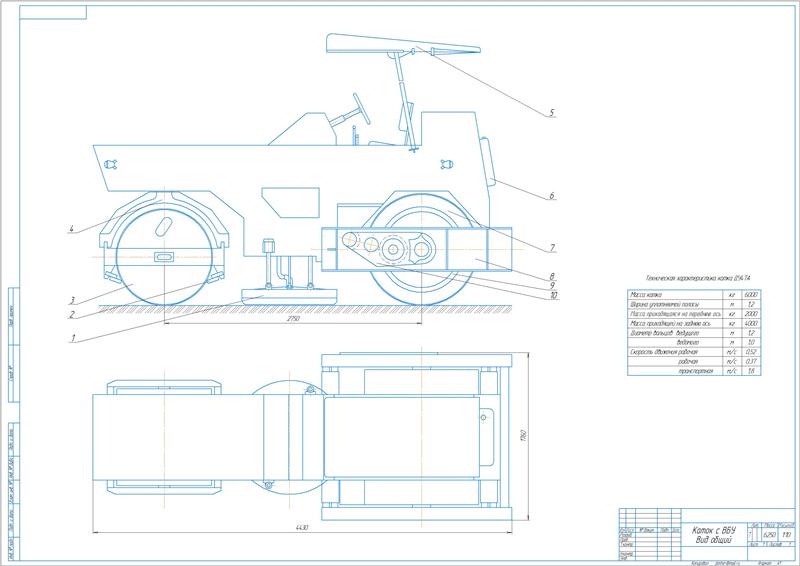This screenshot has height=566, width=800.
Task: Click the 'Вид общий' subtitle in the title block
Action: tap(714, 540)
